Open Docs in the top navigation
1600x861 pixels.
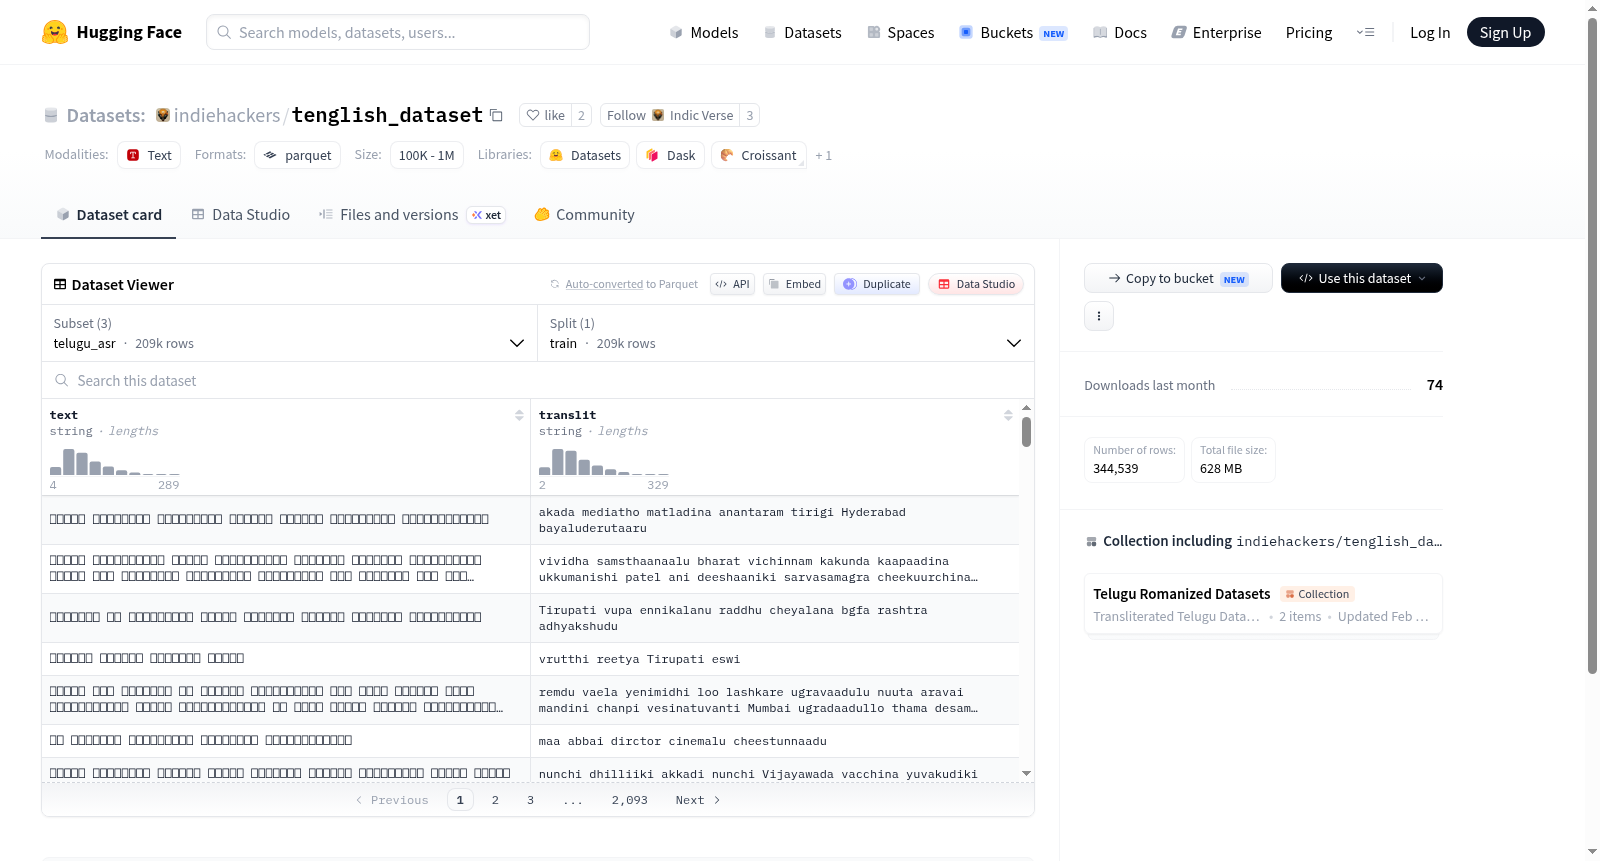tap(1119, 32)
